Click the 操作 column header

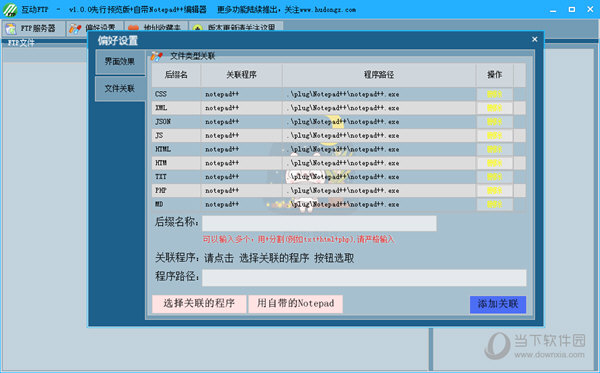point(494,75)
